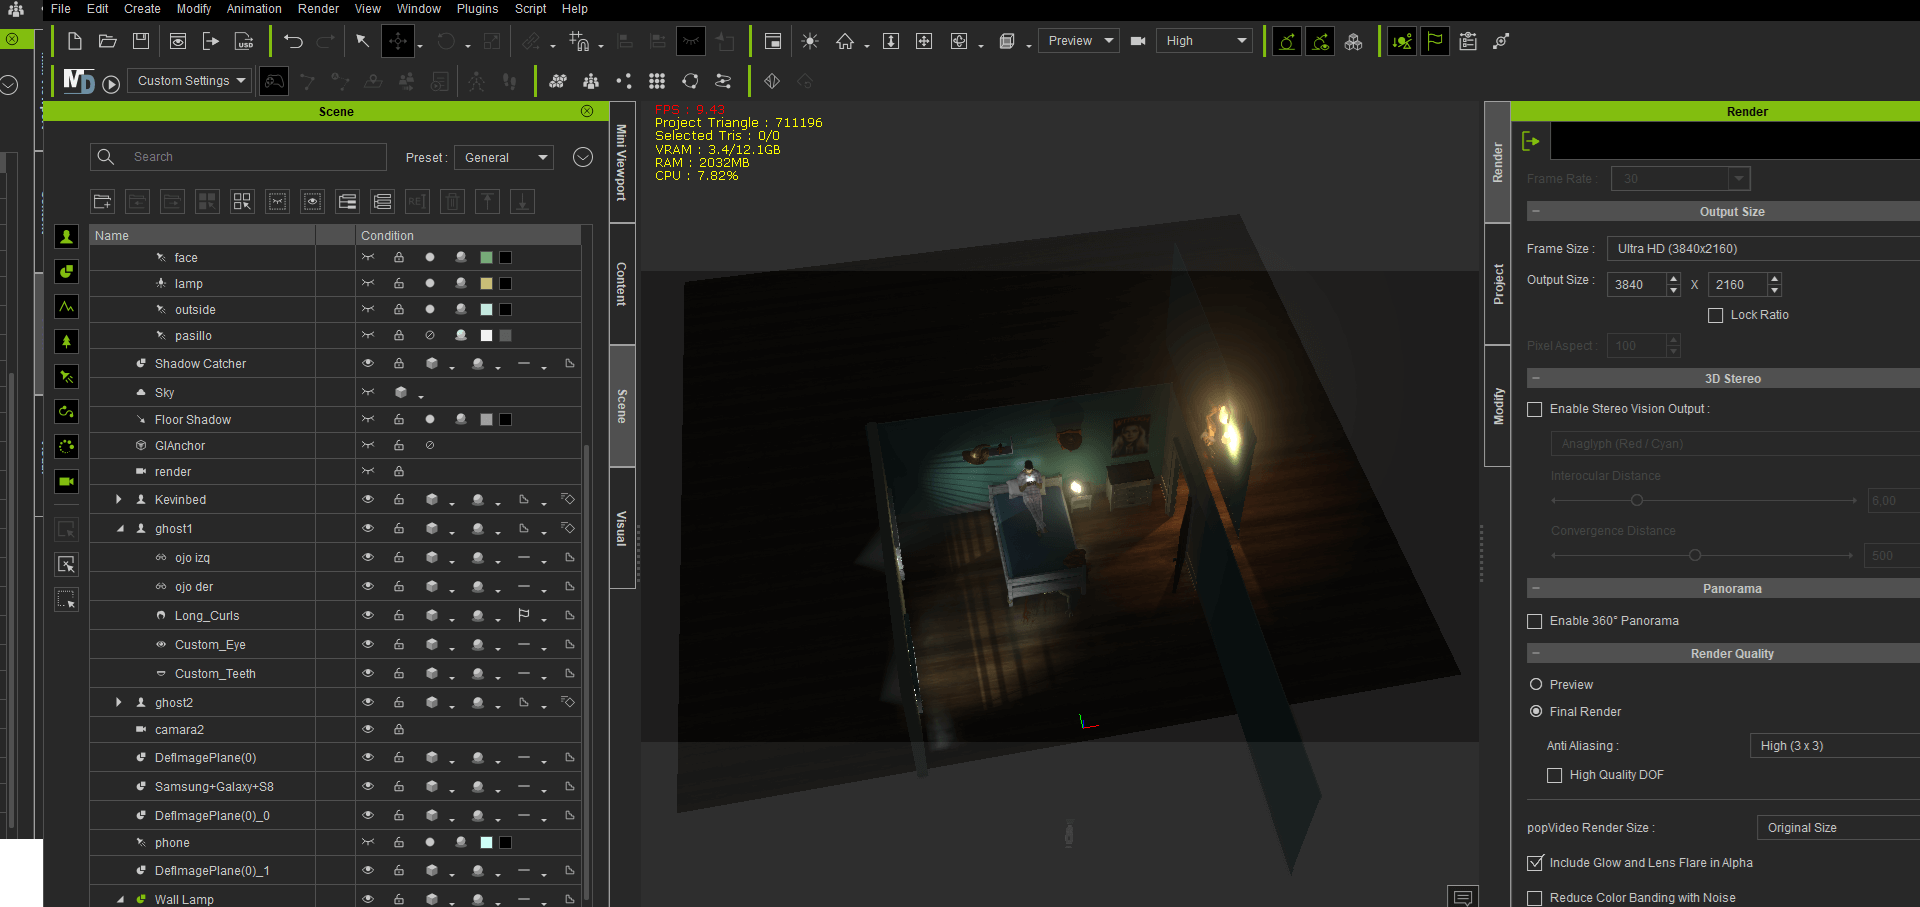This screenshot has height=907, width=1920.
Task: Open the Preset General dropdown
Action: pyautogui.click(x=505, y=157)
